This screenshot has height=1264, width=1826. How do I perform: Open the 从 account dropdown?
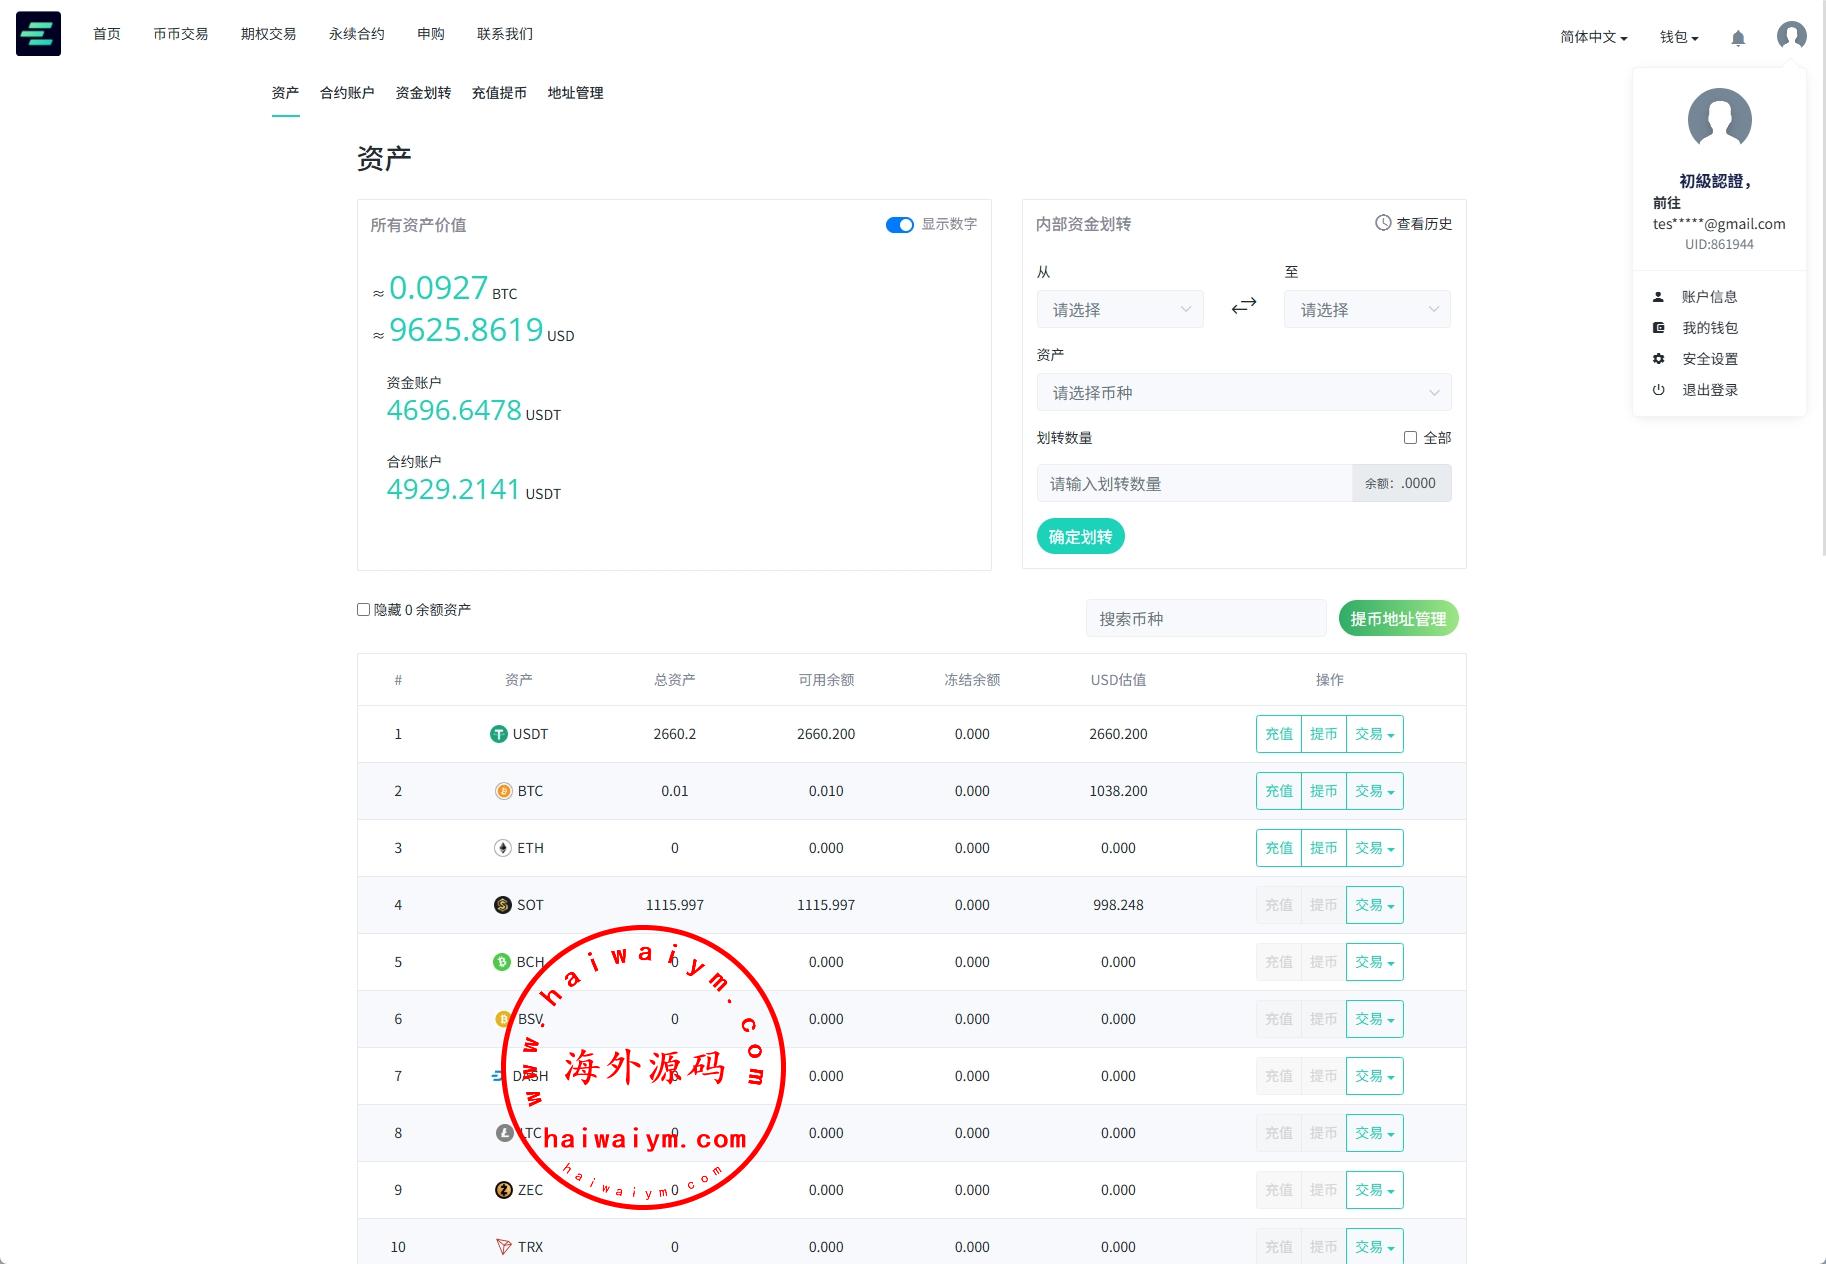pyautogui.click(x=1119, y=310)
